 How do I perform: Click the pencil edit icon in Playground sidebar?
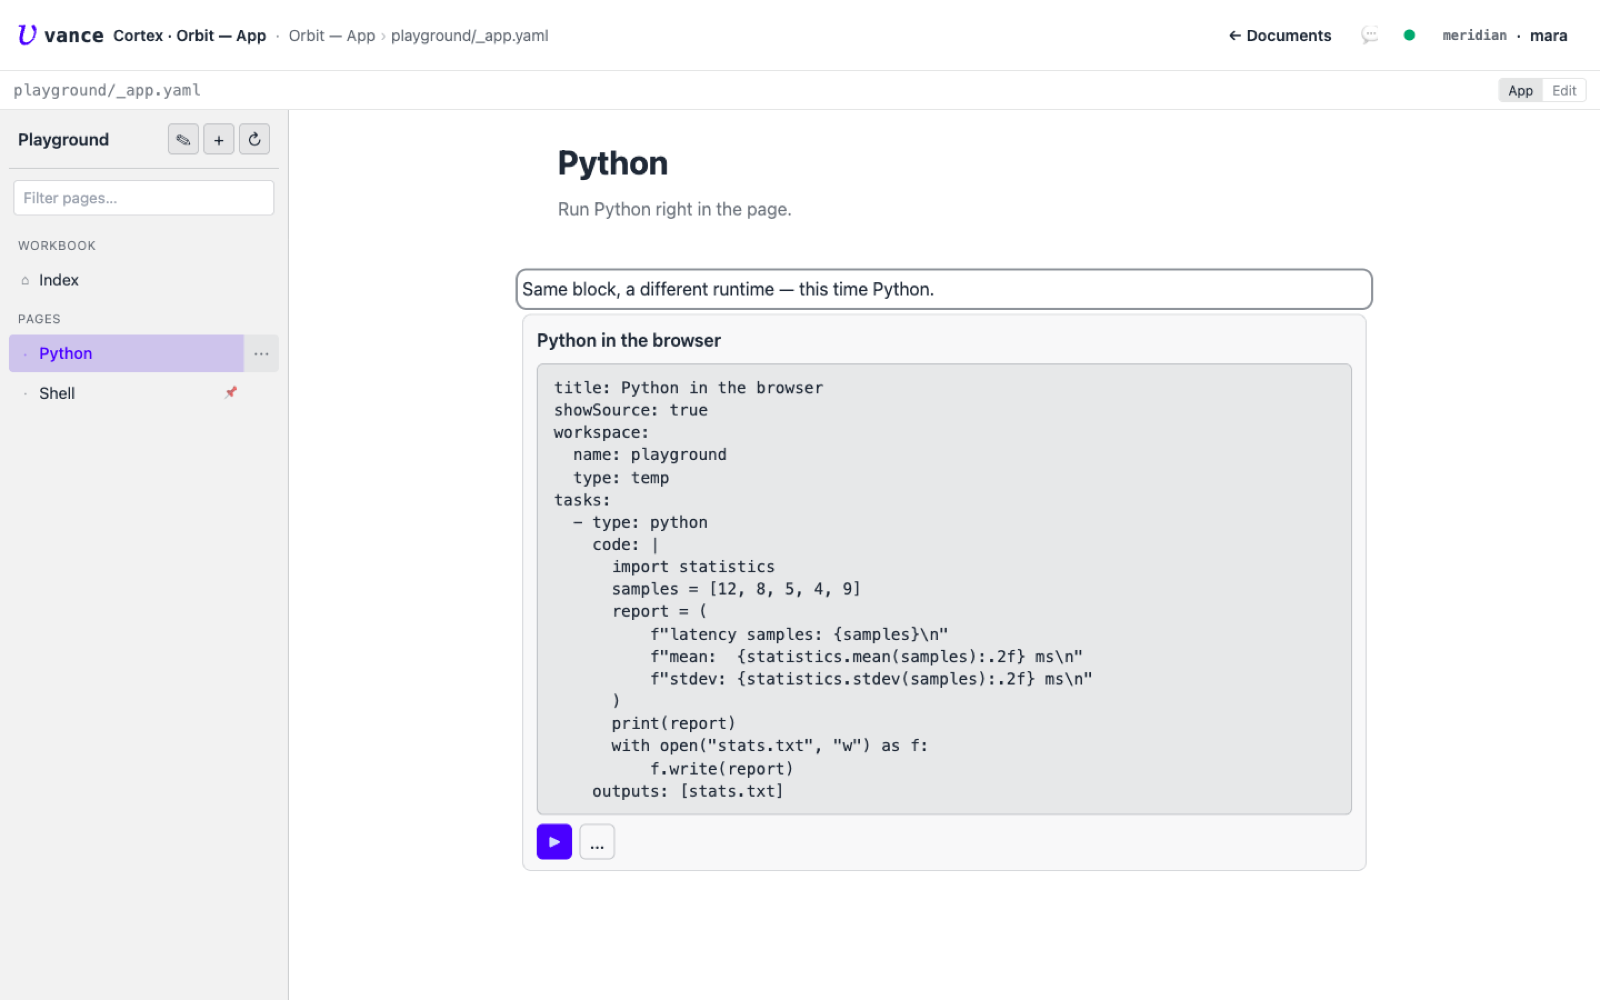click(x=183, y=140)
